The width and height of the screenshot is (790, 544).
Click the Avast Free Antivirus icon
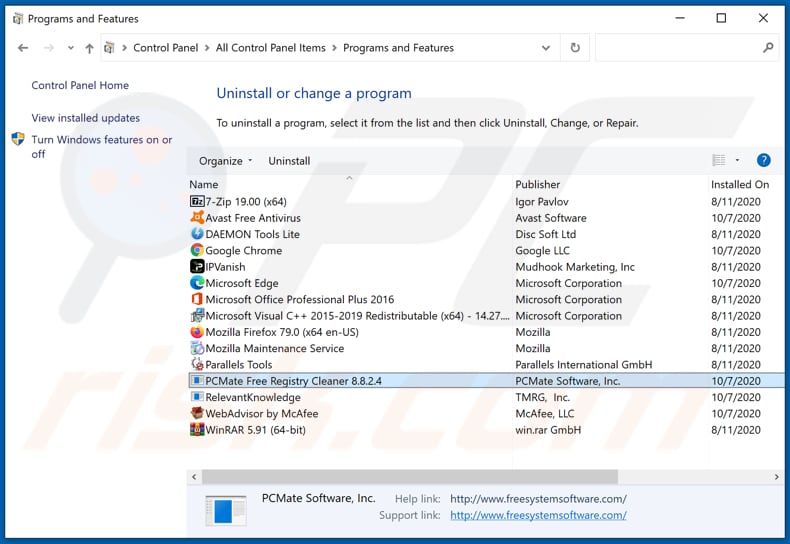(197, 218)
